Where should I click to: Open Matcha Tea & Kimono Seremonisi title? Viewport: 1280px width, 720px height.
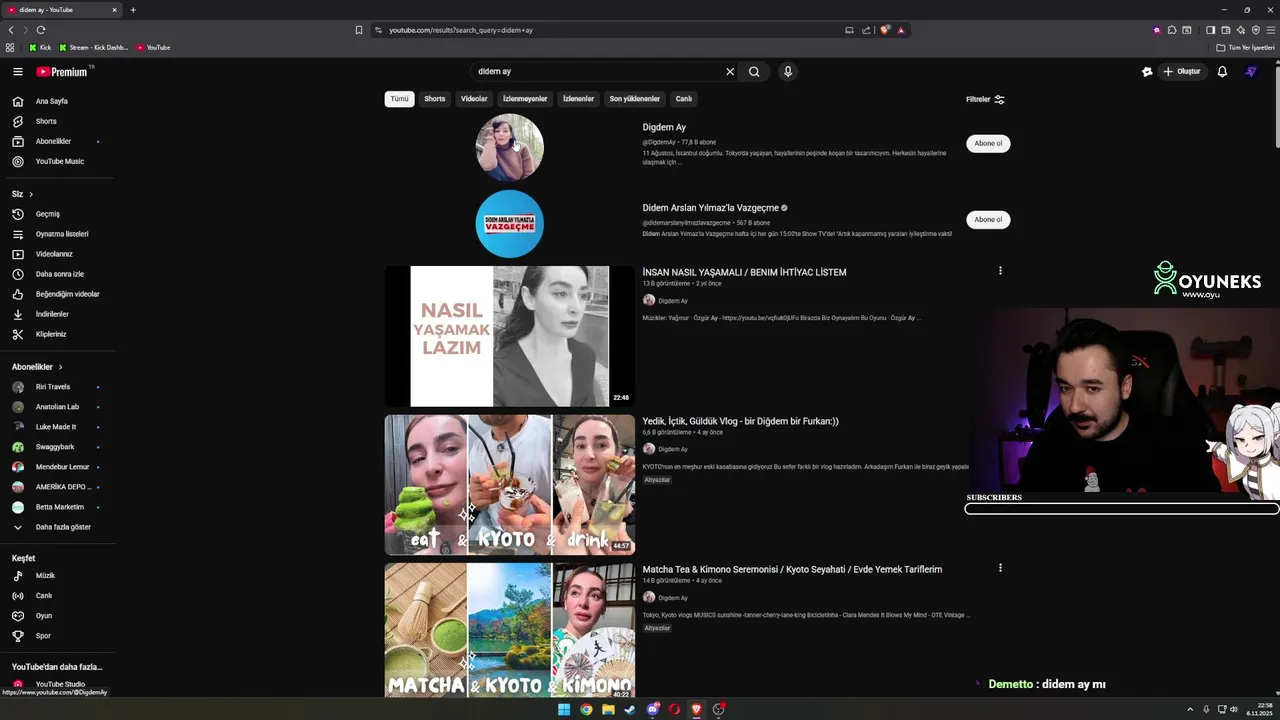792,569
